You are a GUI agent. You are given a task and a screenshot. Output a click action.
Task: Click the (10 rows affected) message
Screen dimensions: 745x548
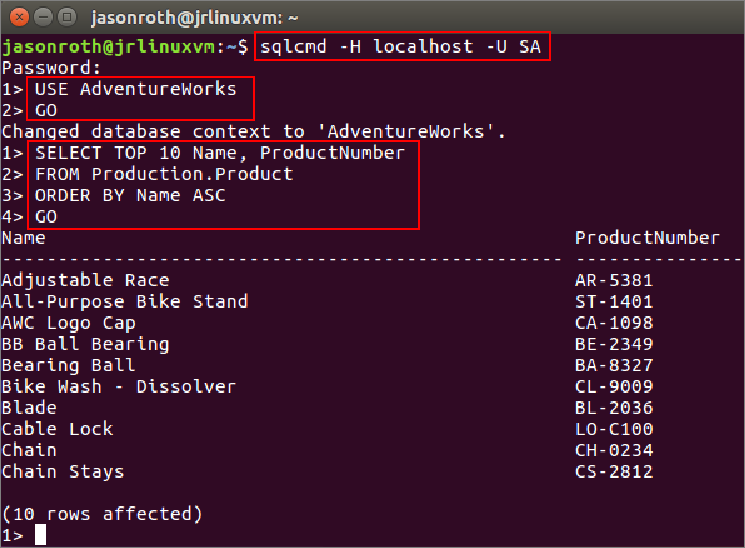(x=102, y=514)
